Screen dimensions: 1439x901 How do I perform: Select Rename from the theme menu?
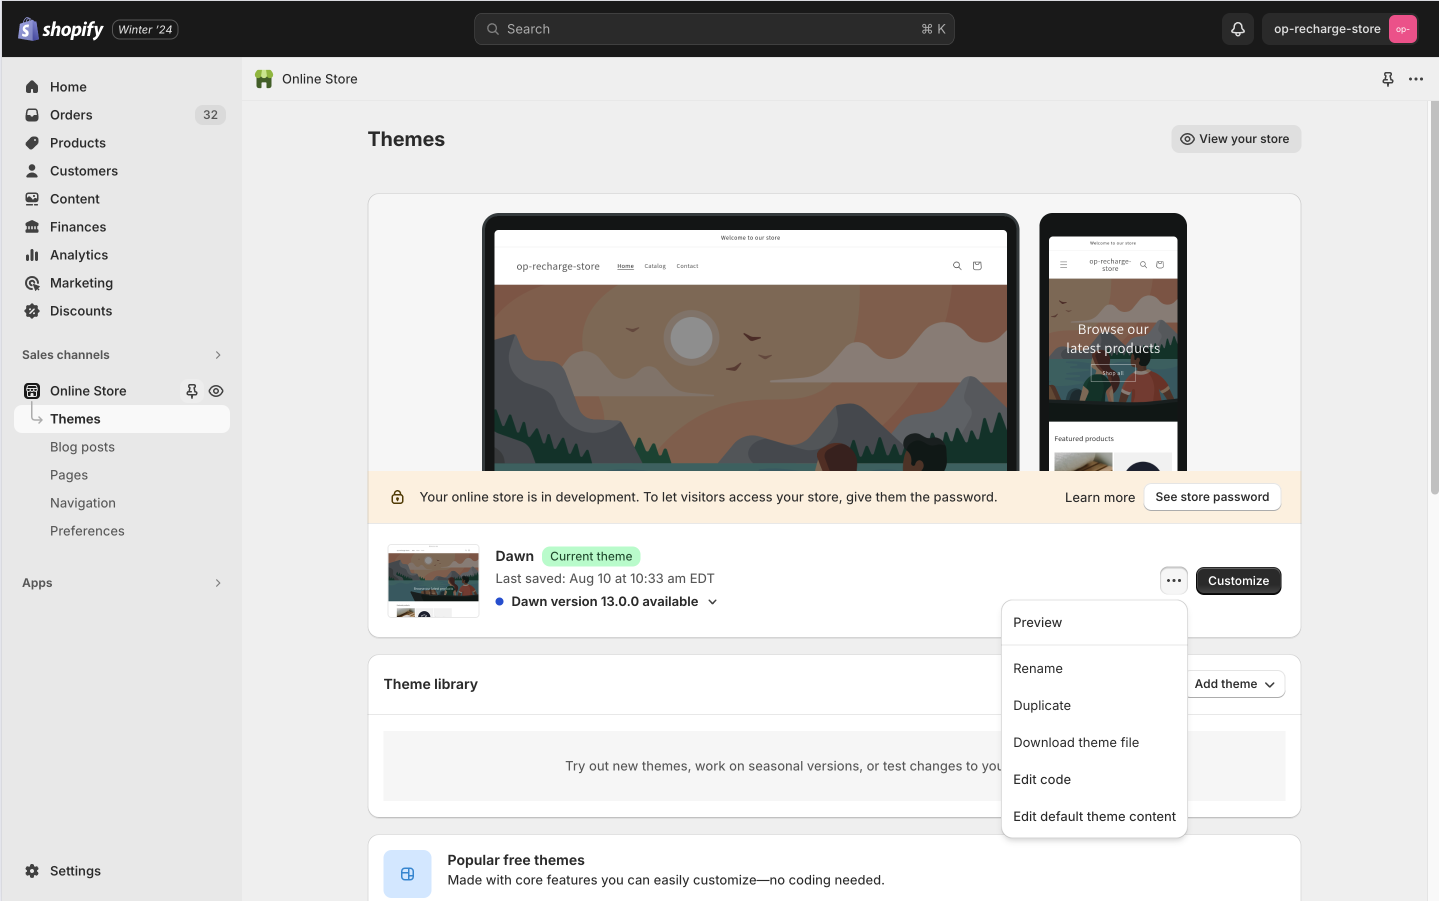coord(1094,669)
